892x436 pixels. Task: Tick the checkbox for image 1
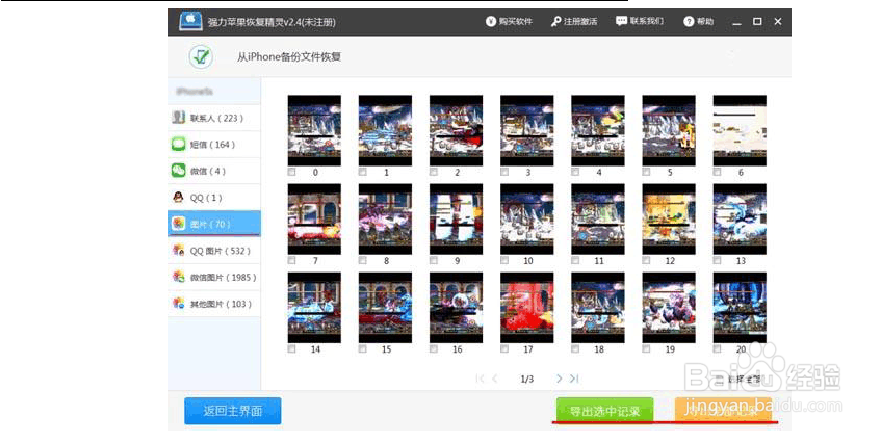362,172
